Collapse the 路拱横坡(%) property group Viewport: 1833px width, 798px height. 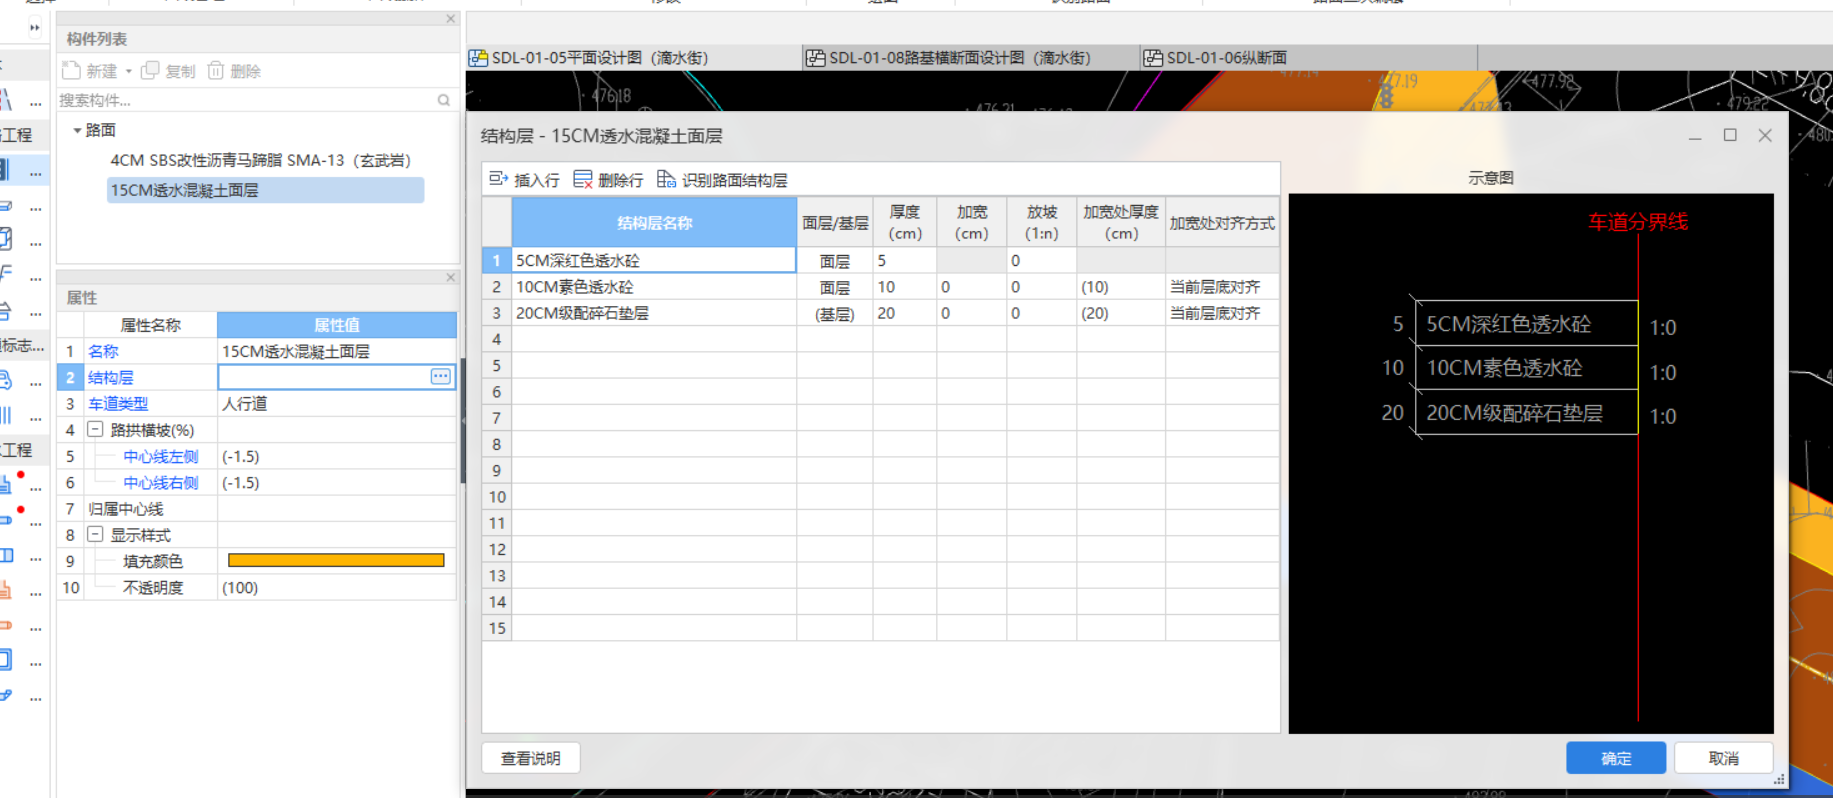pyautogui.click(x=95, y=430)
